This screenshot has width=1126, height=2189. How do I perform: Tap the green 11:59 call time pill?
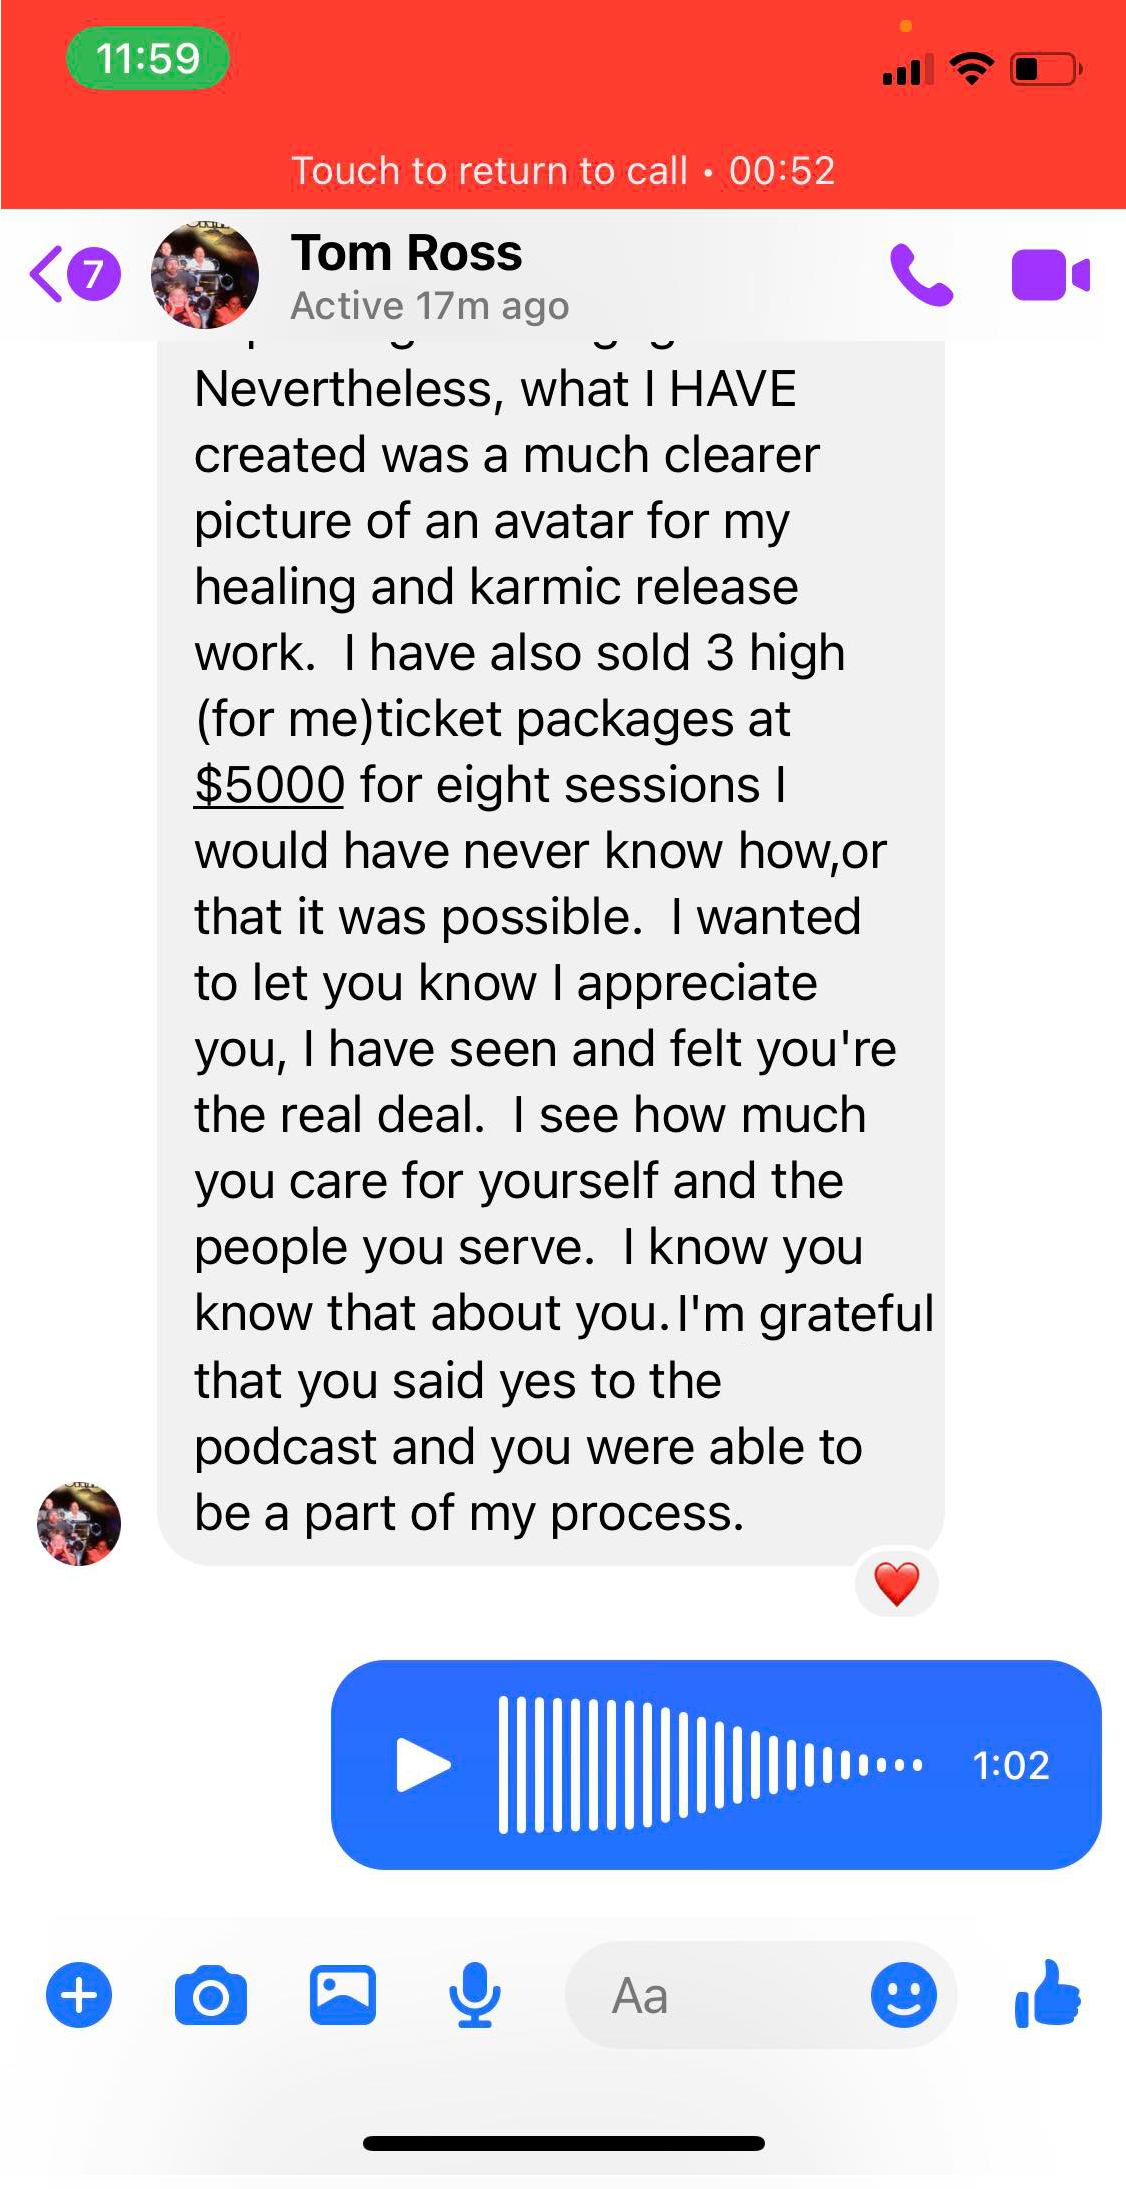pos(148,58)
